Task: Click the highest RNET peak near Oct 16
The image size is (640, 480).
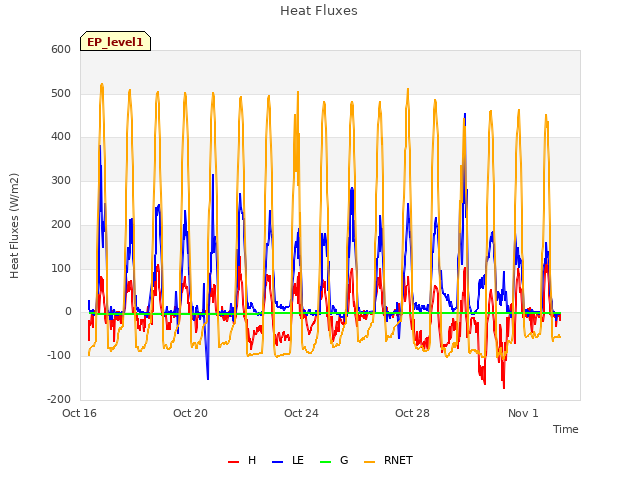Action: (x=102, y=84)
